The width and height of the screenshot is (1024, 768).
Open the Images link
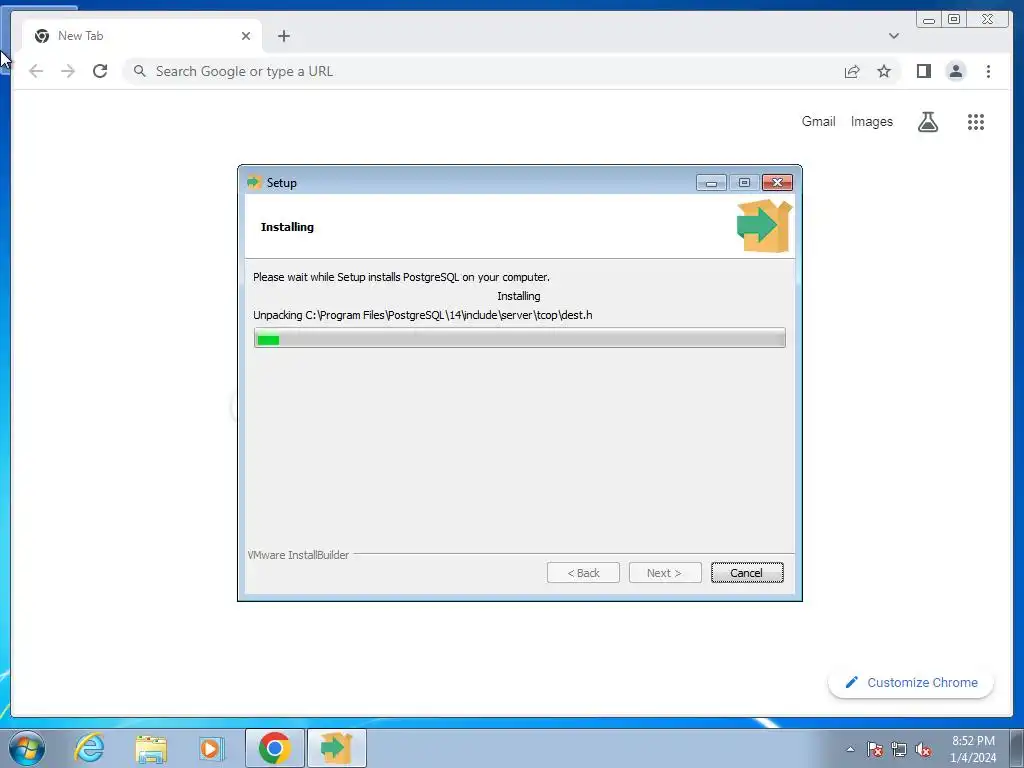pos(871,121)
